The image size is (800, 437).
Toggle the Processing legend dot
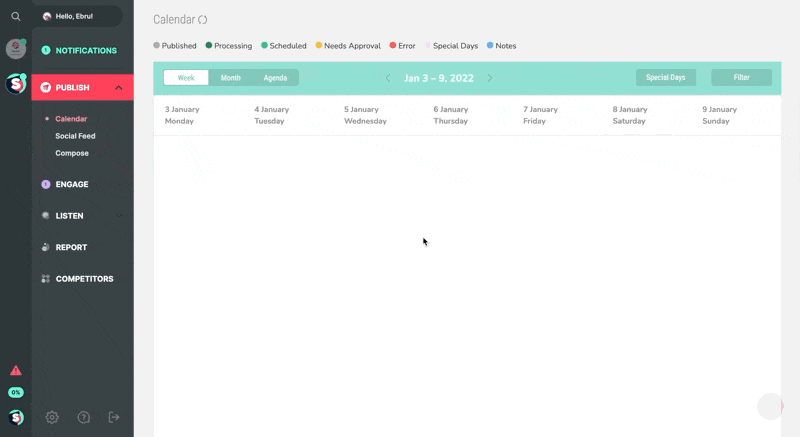(x=209, y=45)
